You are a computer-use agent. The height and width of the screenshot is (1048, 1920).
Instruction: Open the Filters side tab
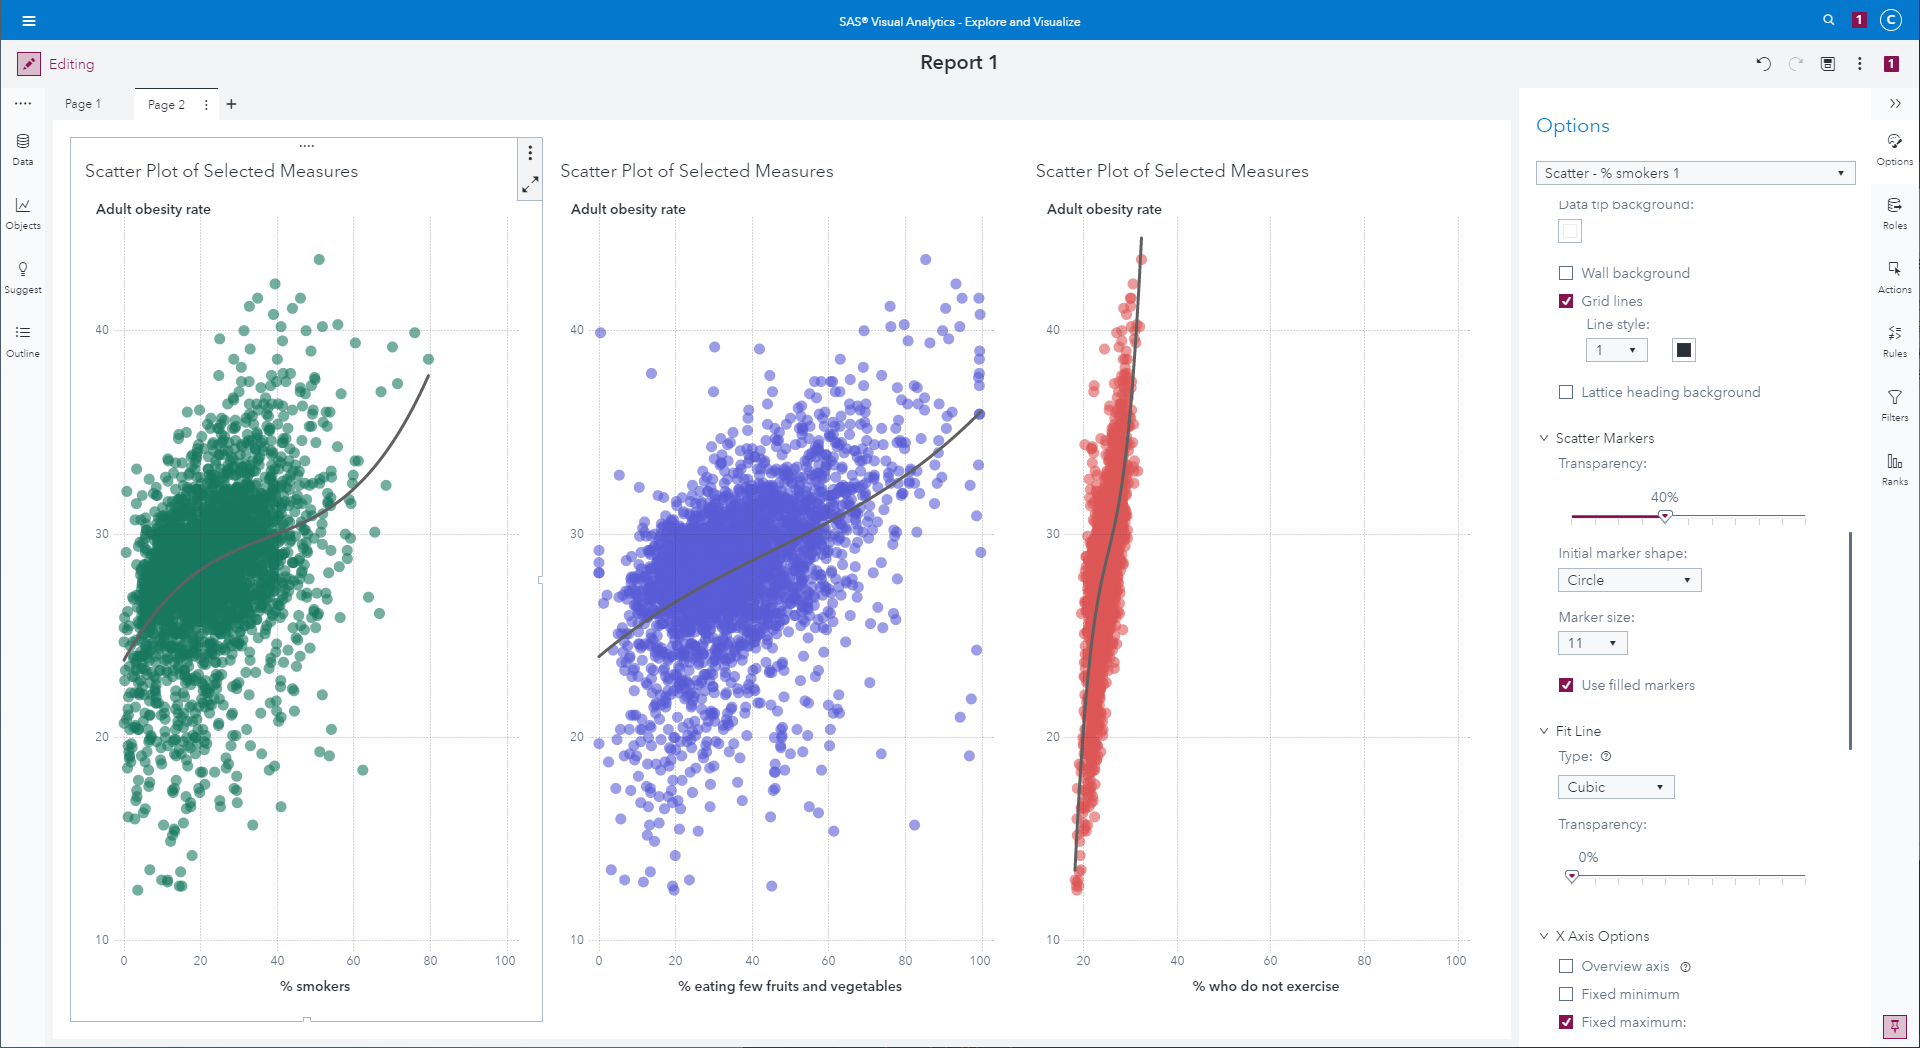point(1895,404)
